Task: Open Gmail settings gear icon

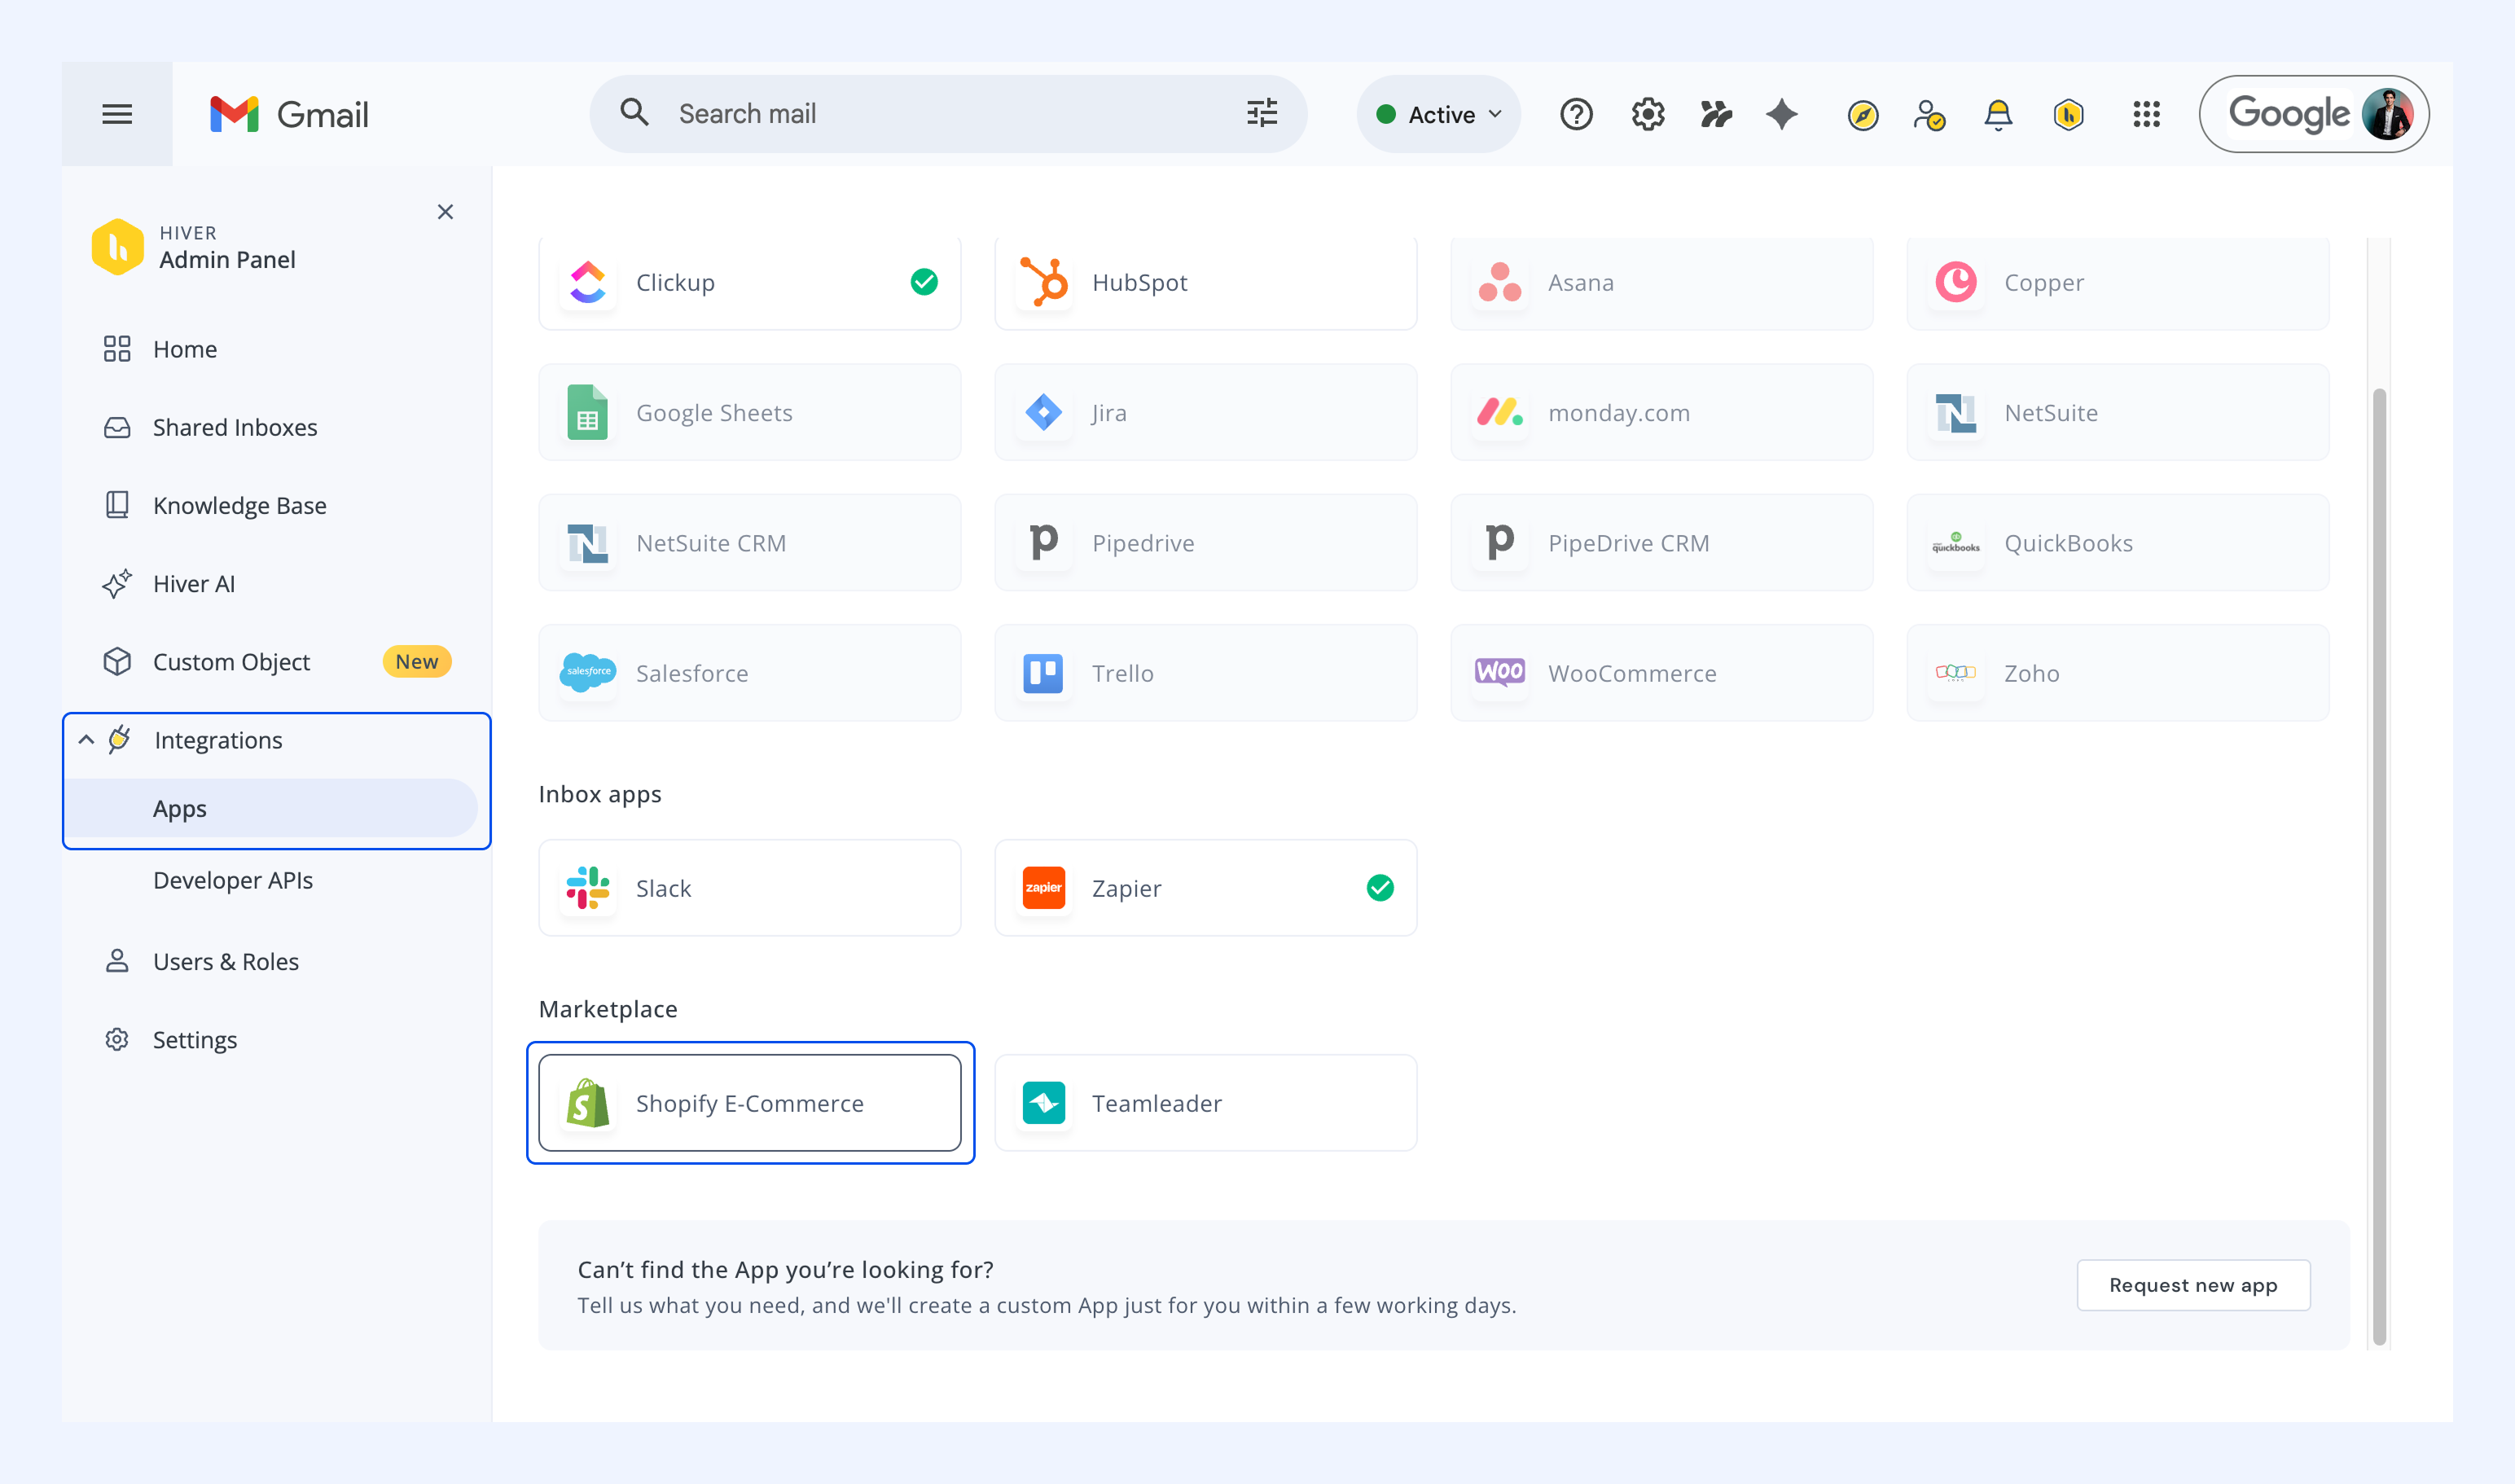Action: click(1648, 114)
